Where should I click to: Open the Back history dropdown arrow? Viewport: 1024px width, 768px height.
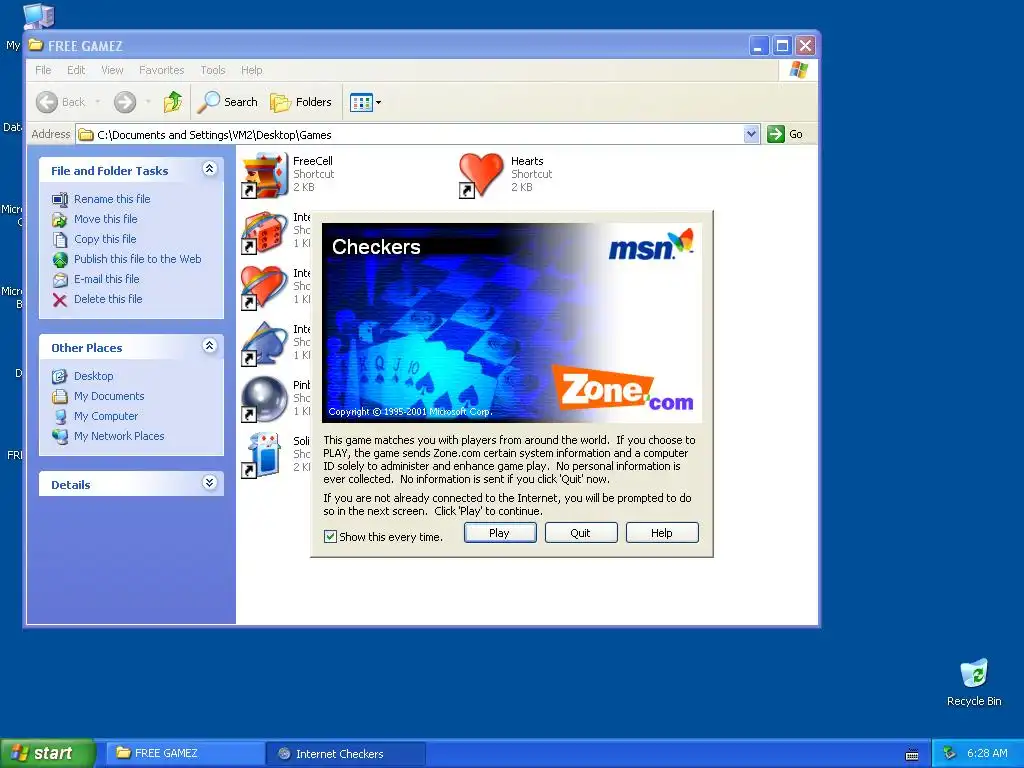[x=98, y=102]
